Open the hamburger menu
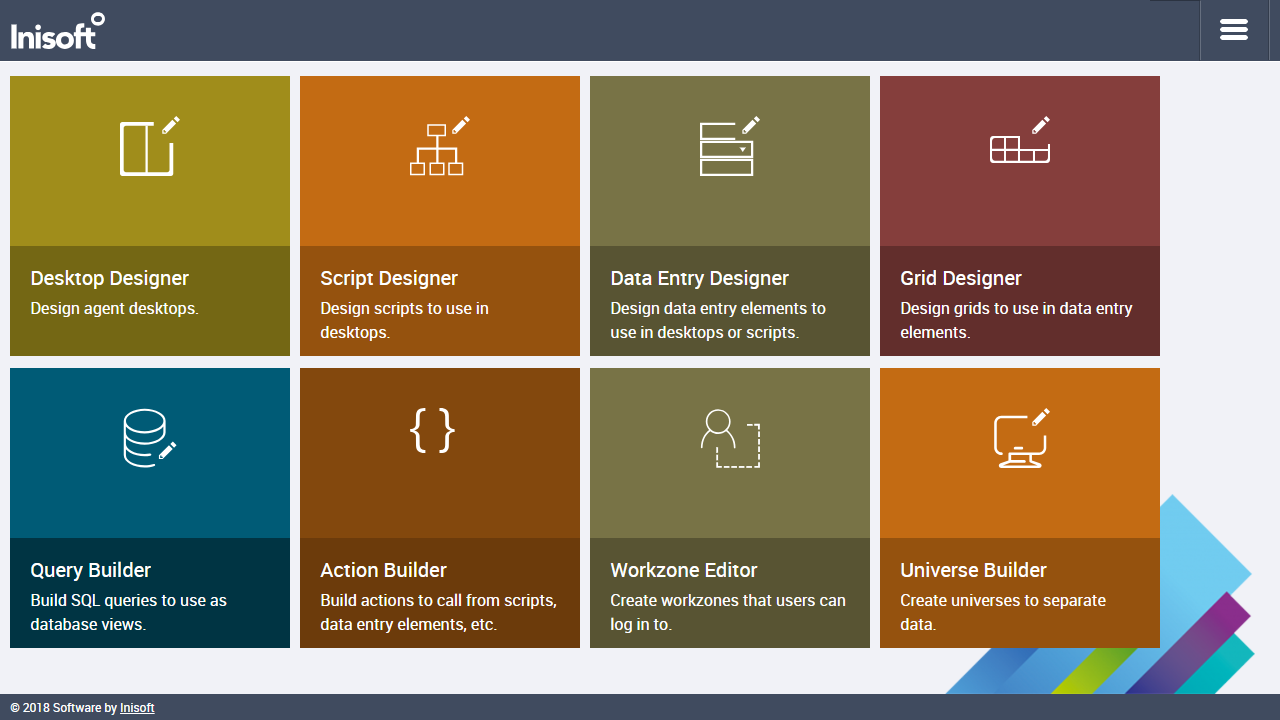 (1234, 30)
